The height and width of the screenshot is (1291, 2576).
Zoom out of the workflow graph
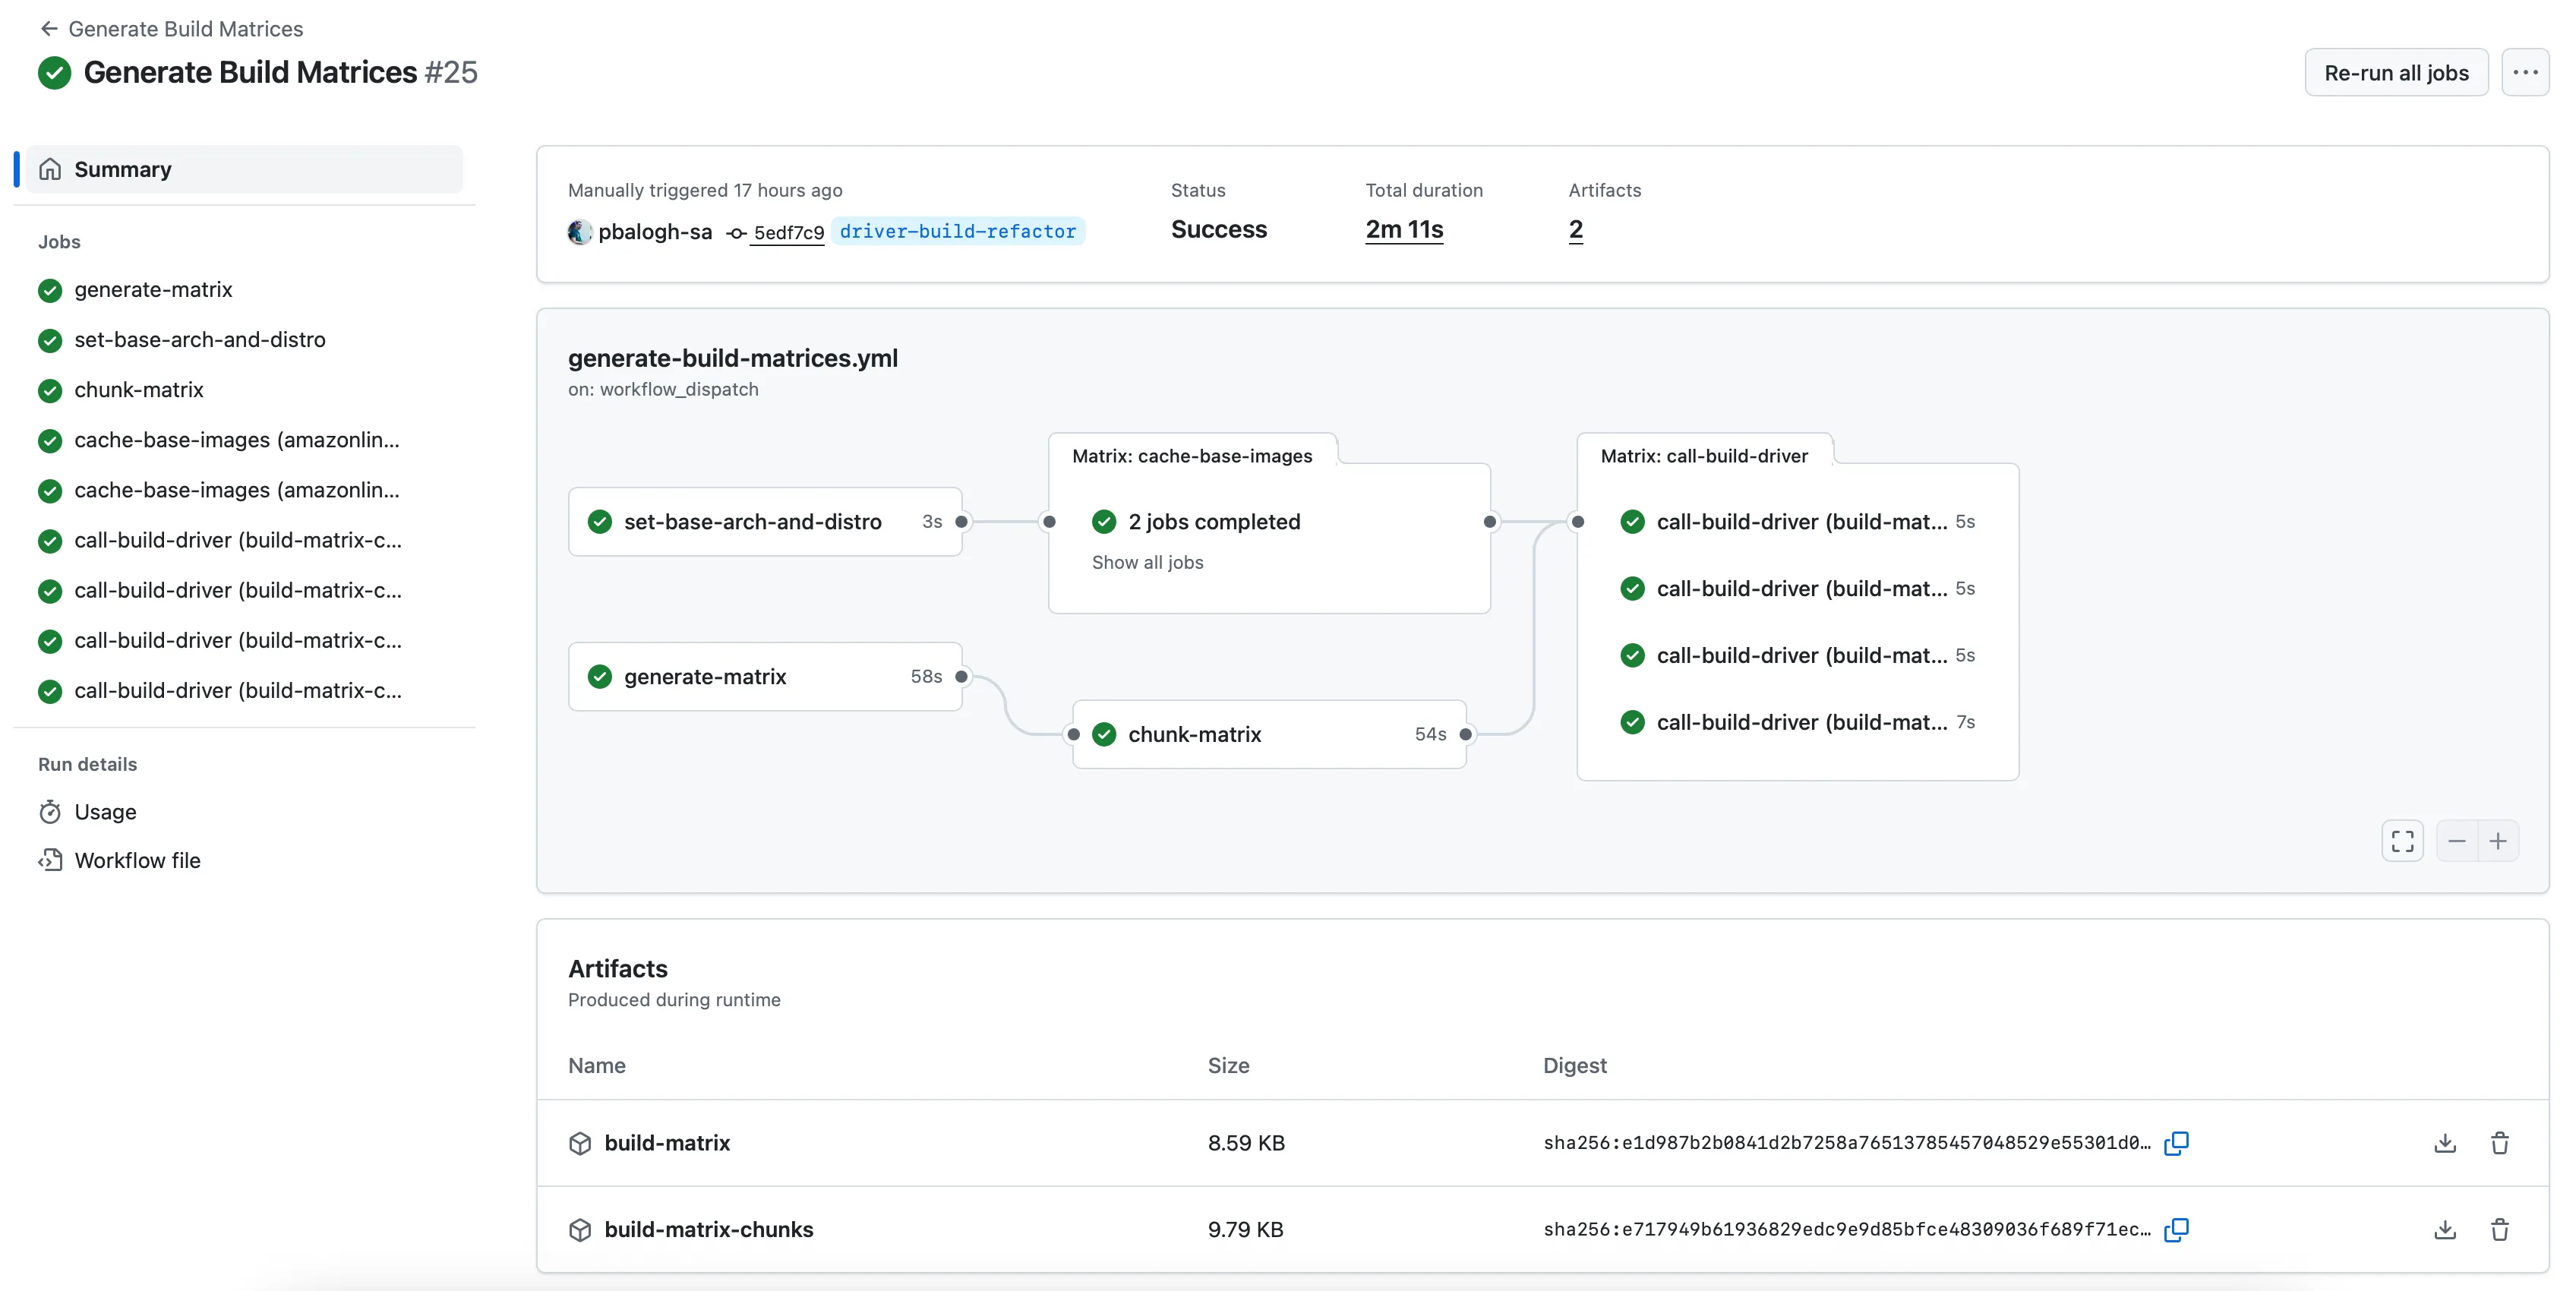pos(2456,841)
